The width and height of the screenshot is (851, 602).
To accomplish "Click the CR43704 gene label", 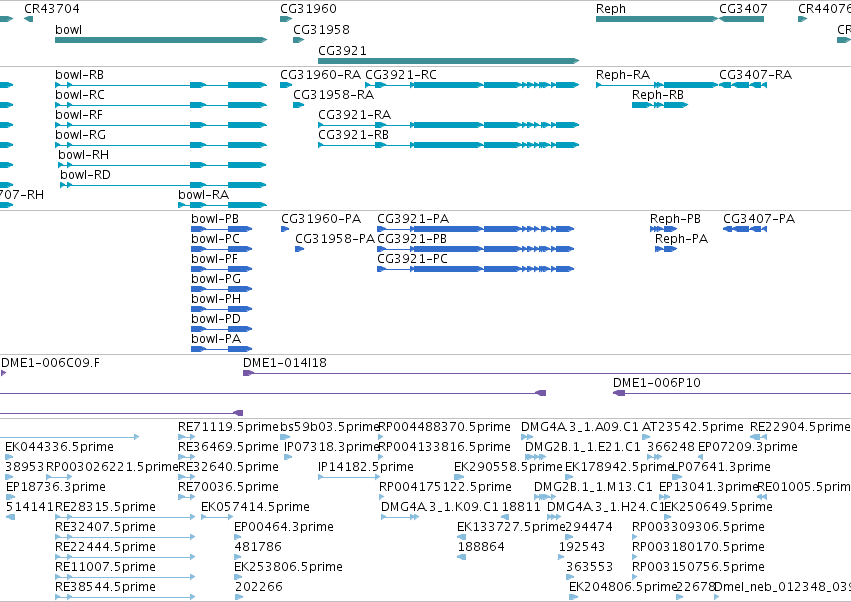I will [x=52, y=9].
